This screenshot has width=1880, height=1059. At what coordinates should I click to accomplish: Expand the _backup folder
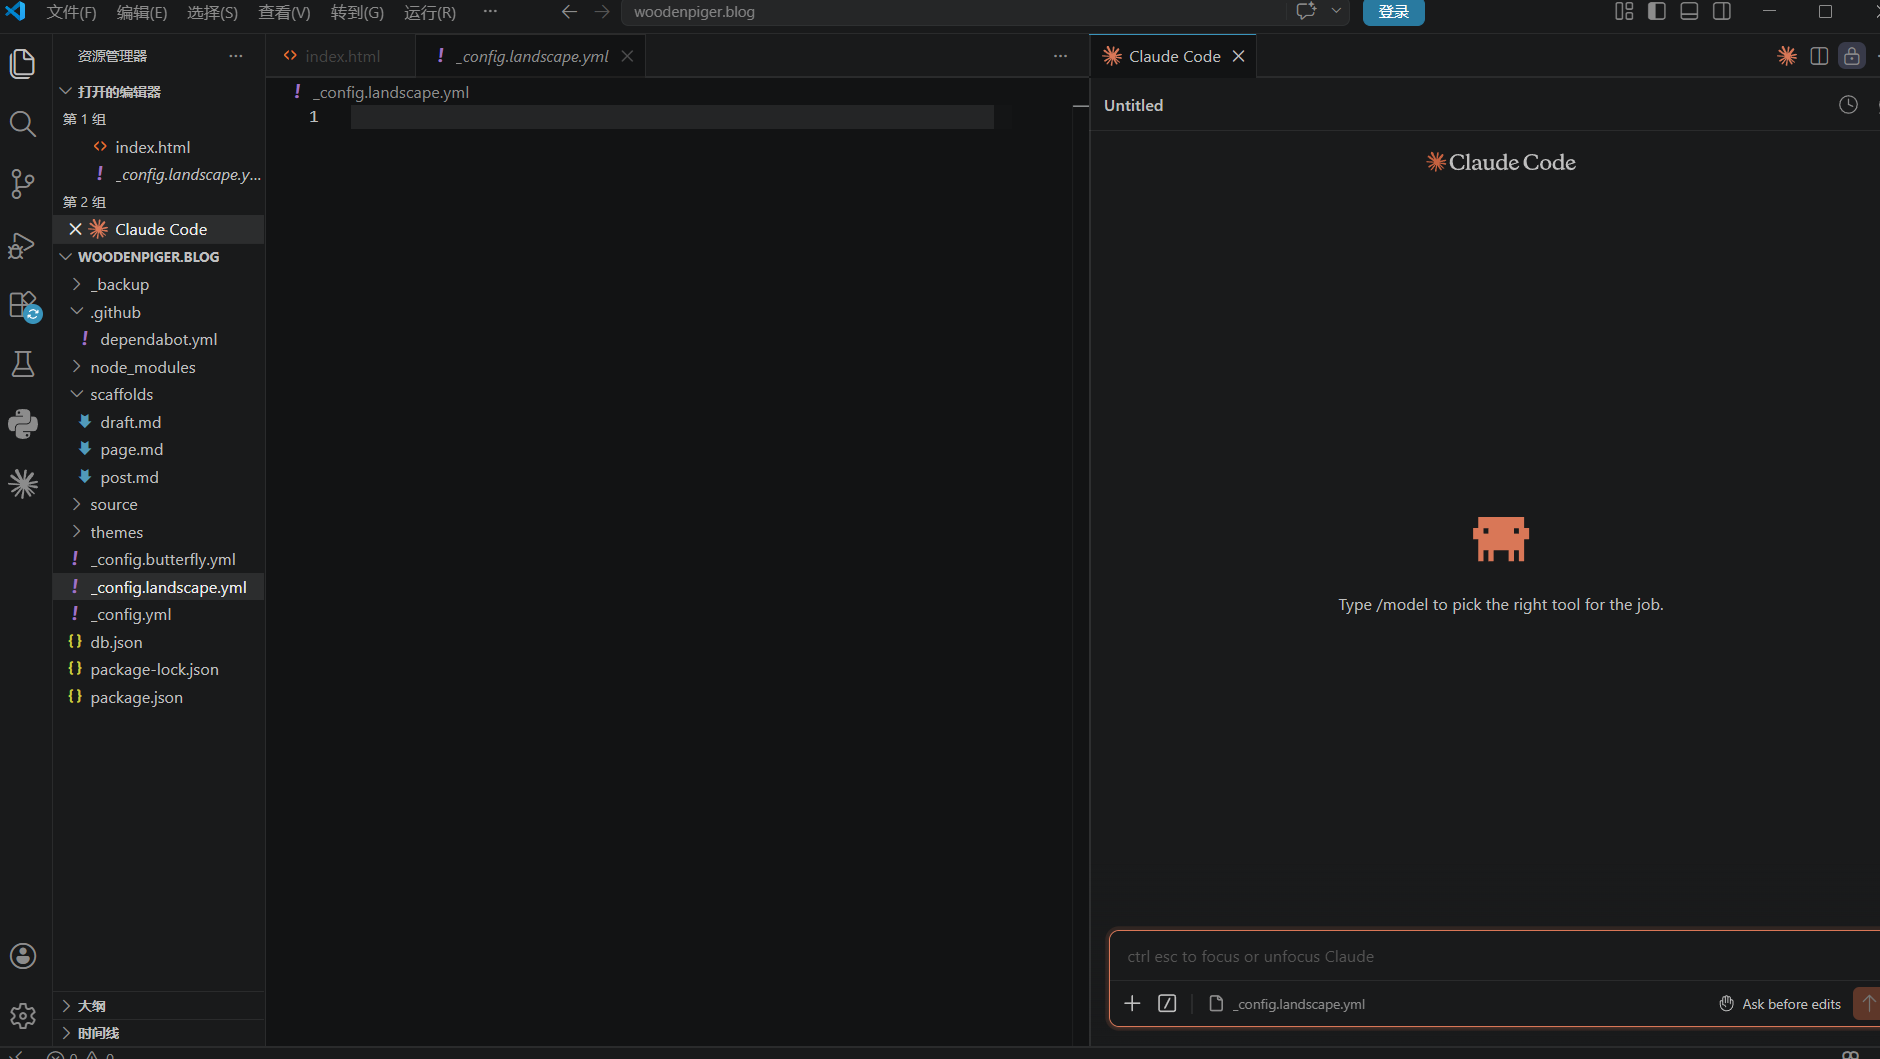coord(119,285)
